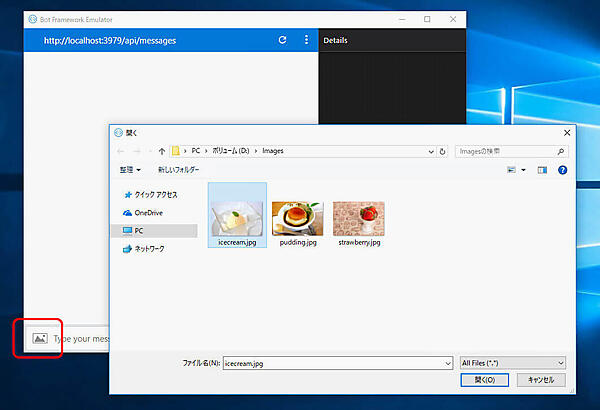Select the strawberry.jpg thumbnail
The image size is (600, 410).
click(x=358, y=218)
